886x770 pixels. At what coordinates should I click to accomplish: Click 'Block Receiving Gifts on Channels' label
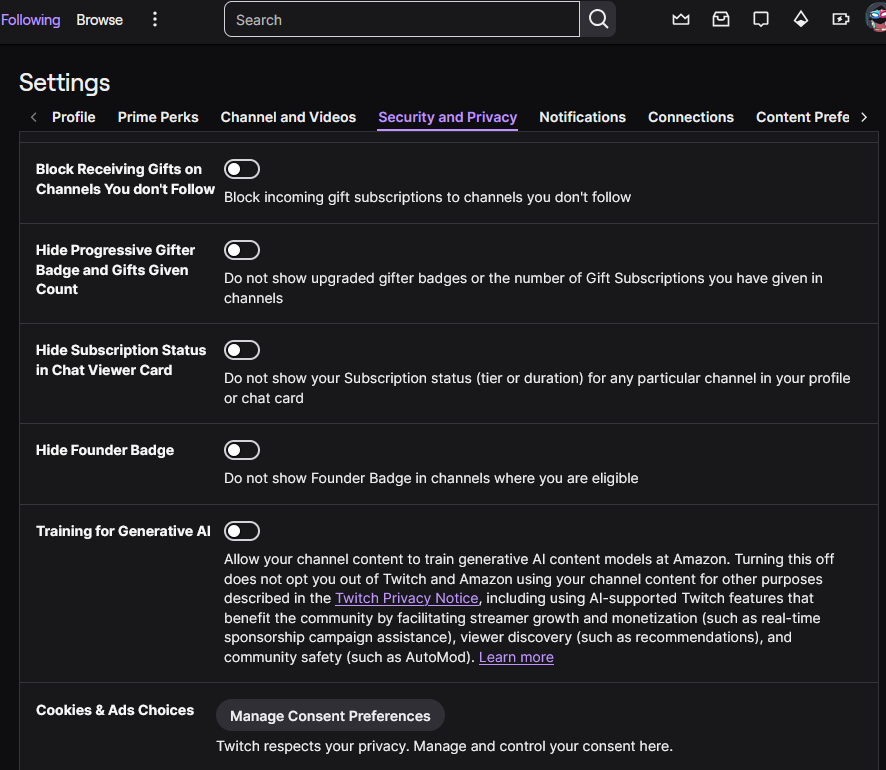(125, 179)
